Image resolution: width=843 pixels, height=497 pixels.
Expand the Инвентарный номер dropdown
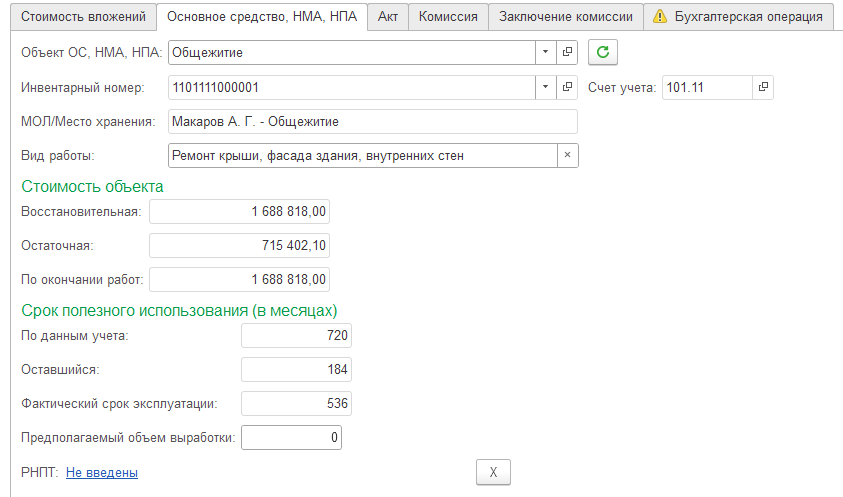(x=545, y=87)
